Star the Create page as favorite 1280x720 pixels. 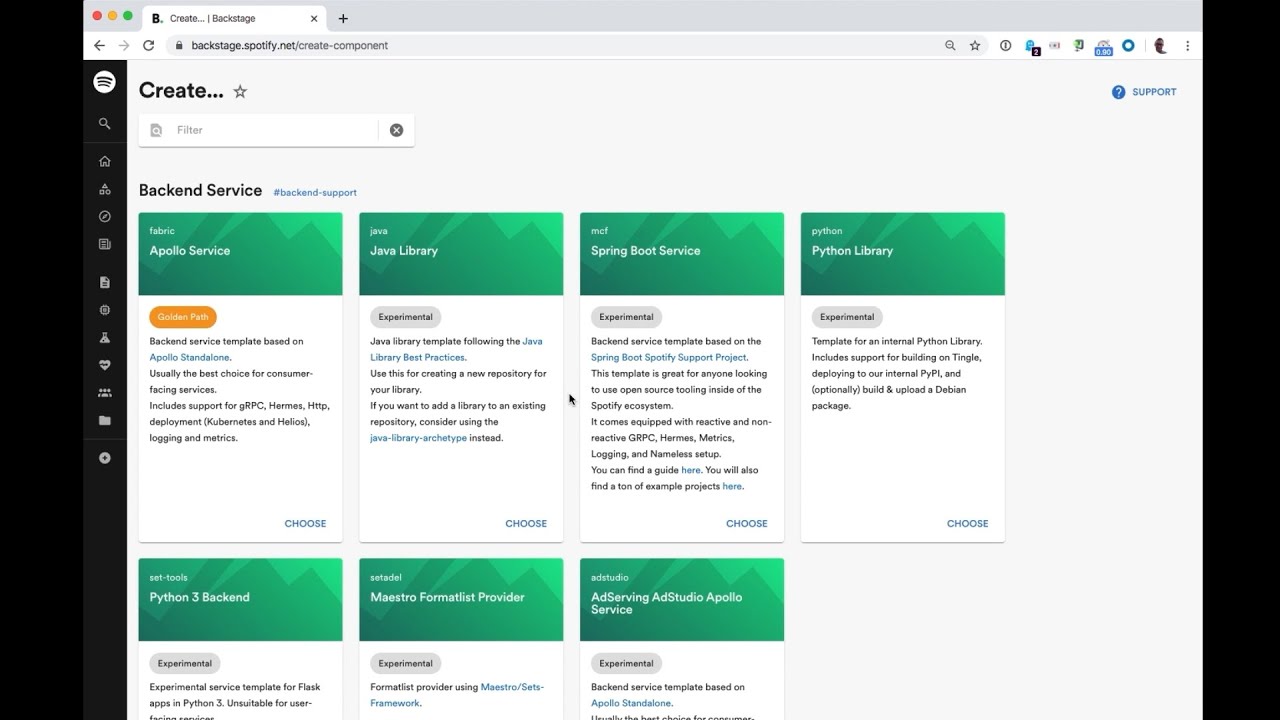coord(240,91)
